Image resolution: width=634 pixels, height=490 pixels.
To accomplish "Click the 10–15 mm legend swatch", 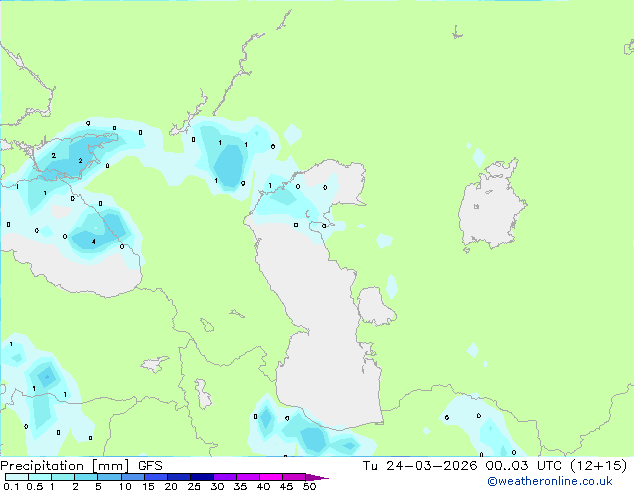I will (x=132, y=477).
